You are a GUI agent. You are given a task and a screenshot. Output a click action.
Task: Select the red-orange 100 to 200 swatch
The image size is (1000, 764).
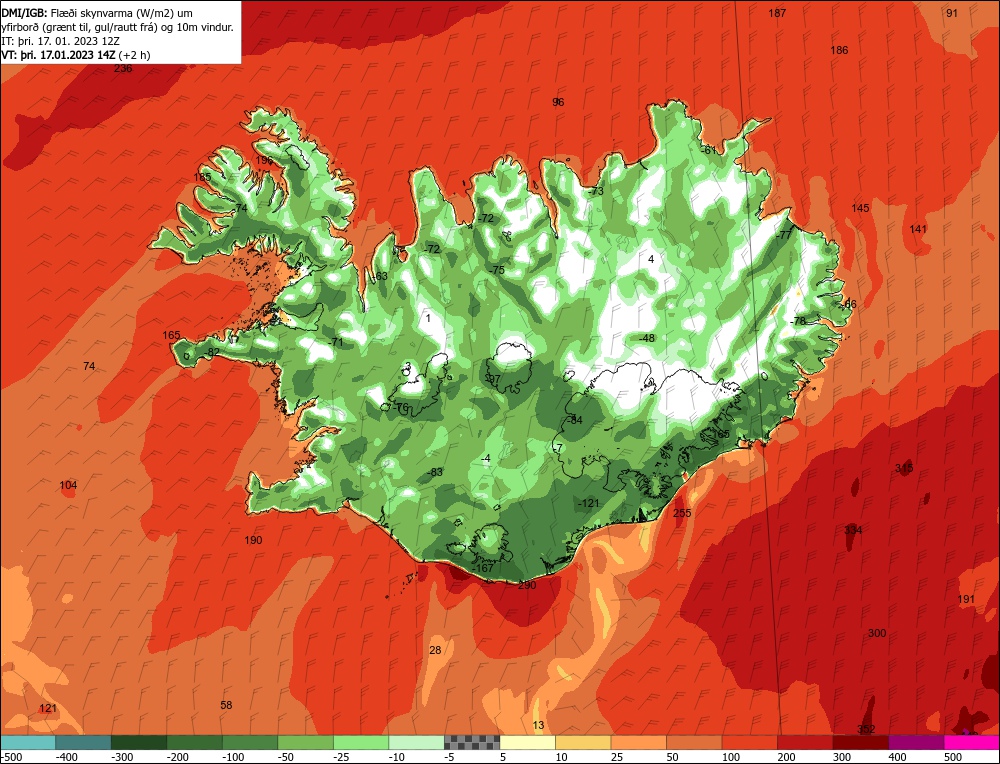point(749,742)
